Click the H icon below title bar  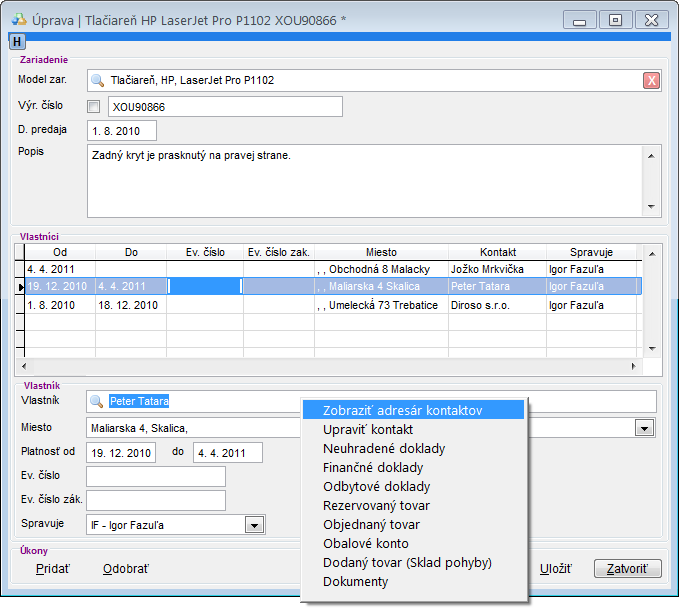coord(17,41)
